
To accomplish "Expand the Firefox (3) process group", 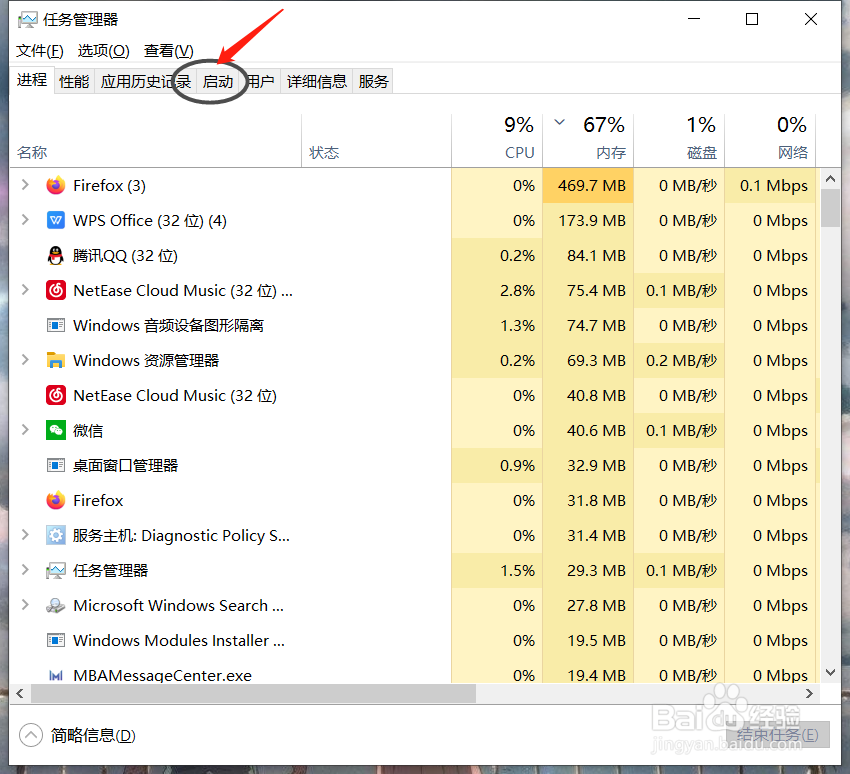I will pos(24,185).
